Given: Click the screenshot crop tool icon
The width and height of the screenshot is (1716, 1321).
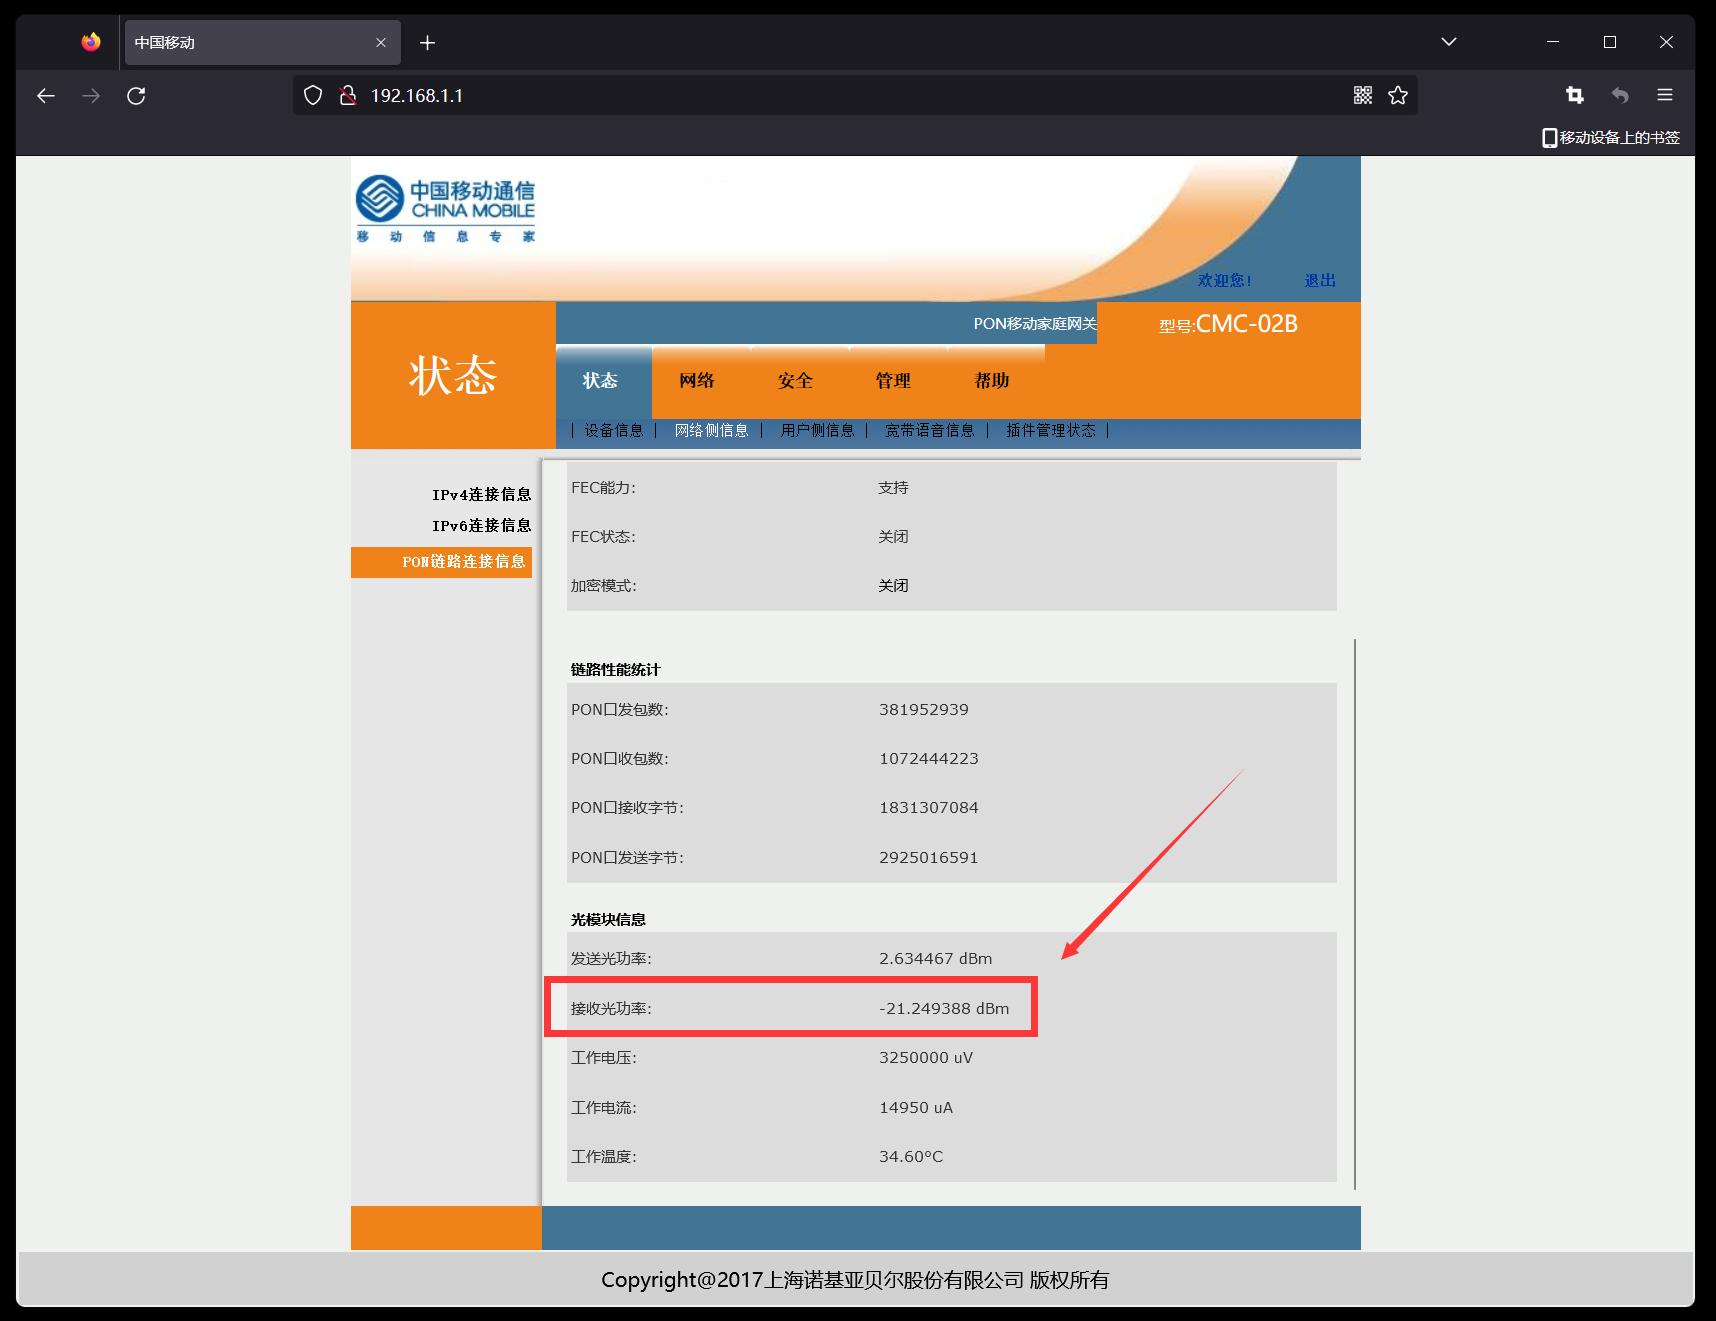Looking at the screenshot, I should pyautogui.click(x=1574, y=96).
